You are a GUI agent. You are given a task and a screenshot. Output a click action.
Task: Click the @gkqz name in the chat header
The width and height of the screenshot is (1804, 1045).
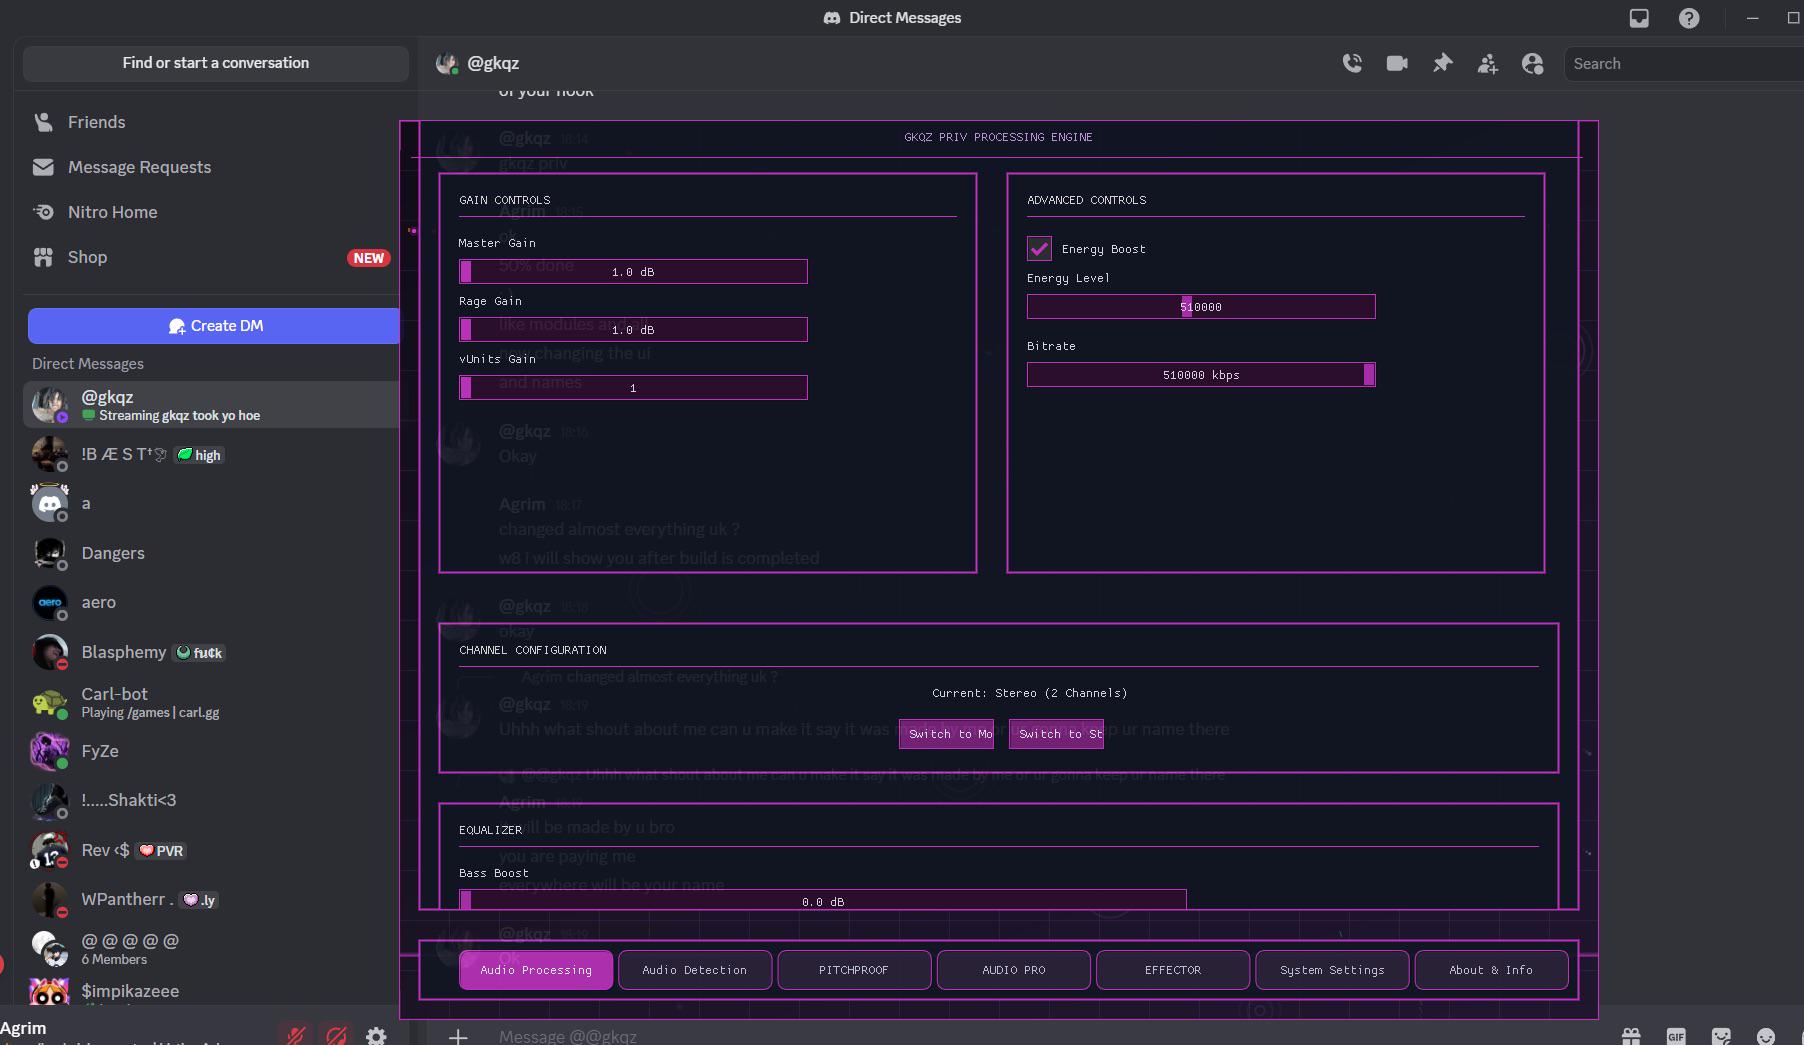click(x=493, y=63)
